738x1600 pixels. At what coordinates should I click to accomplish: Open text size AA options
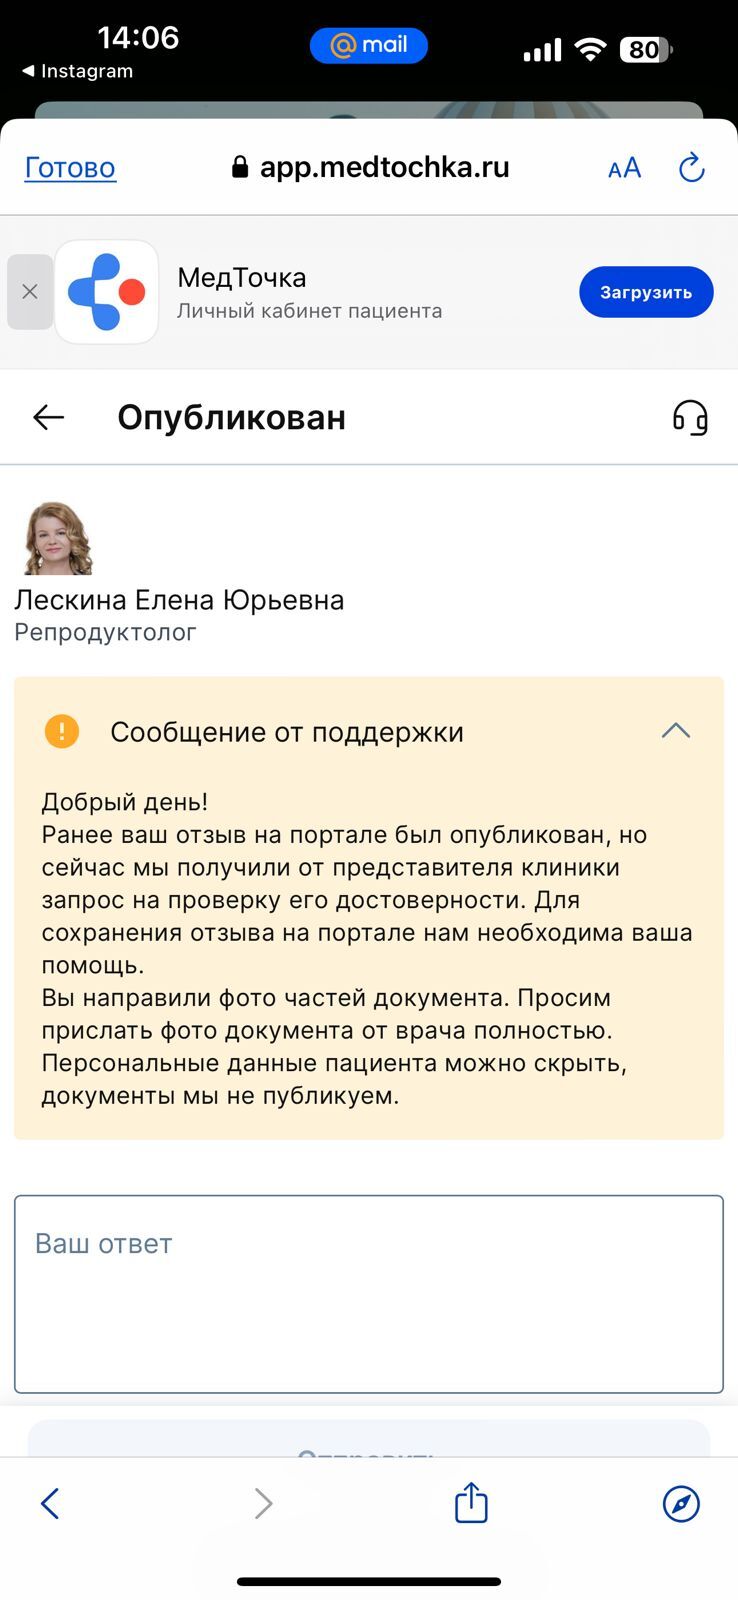point(624,168)
